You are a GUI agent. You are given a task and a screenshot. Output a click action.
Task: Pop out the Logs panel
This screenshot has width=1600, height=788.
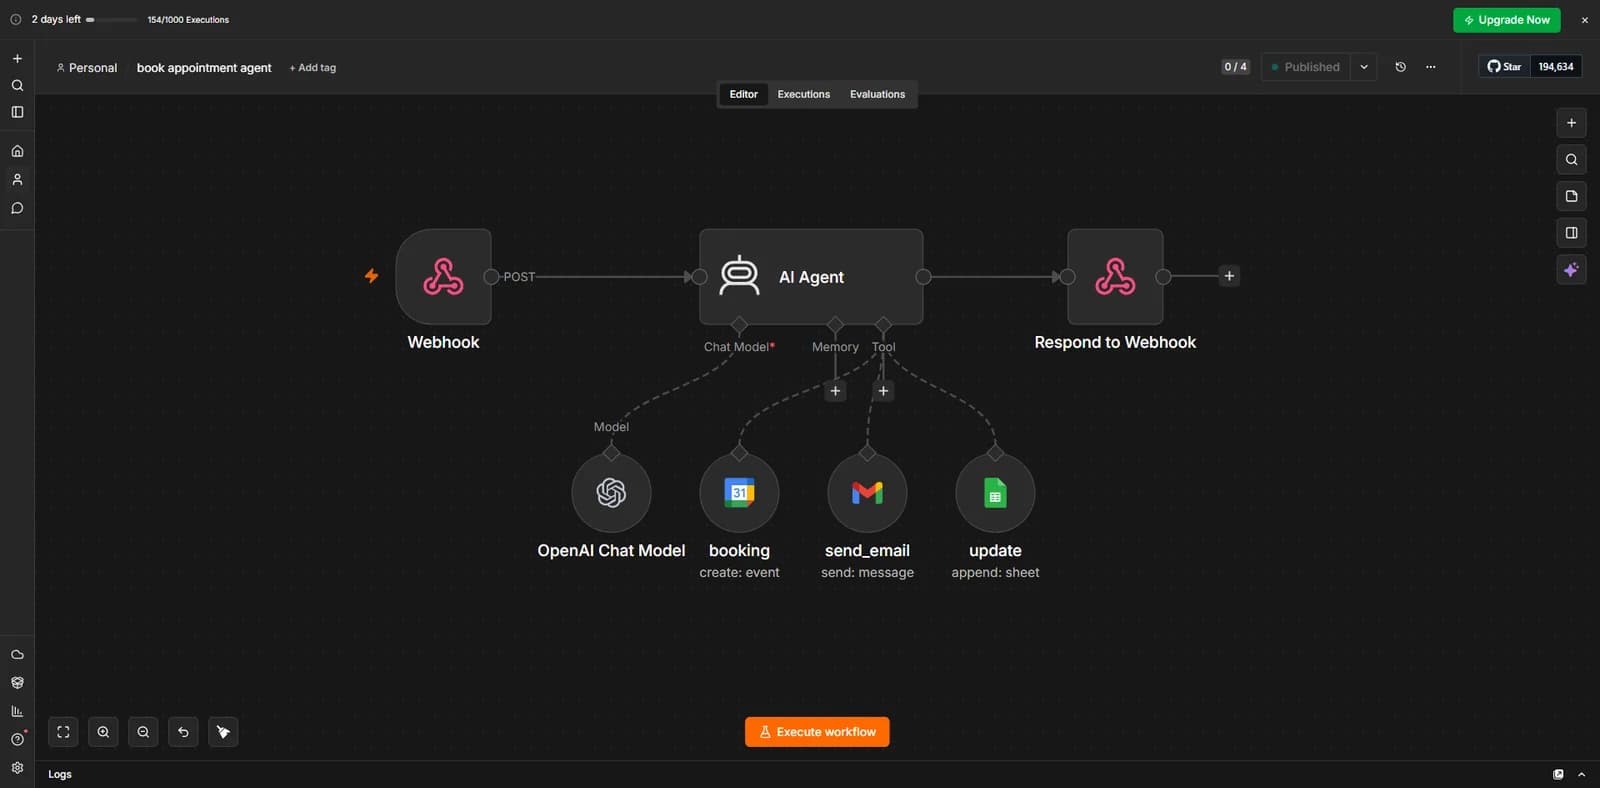1558,774
